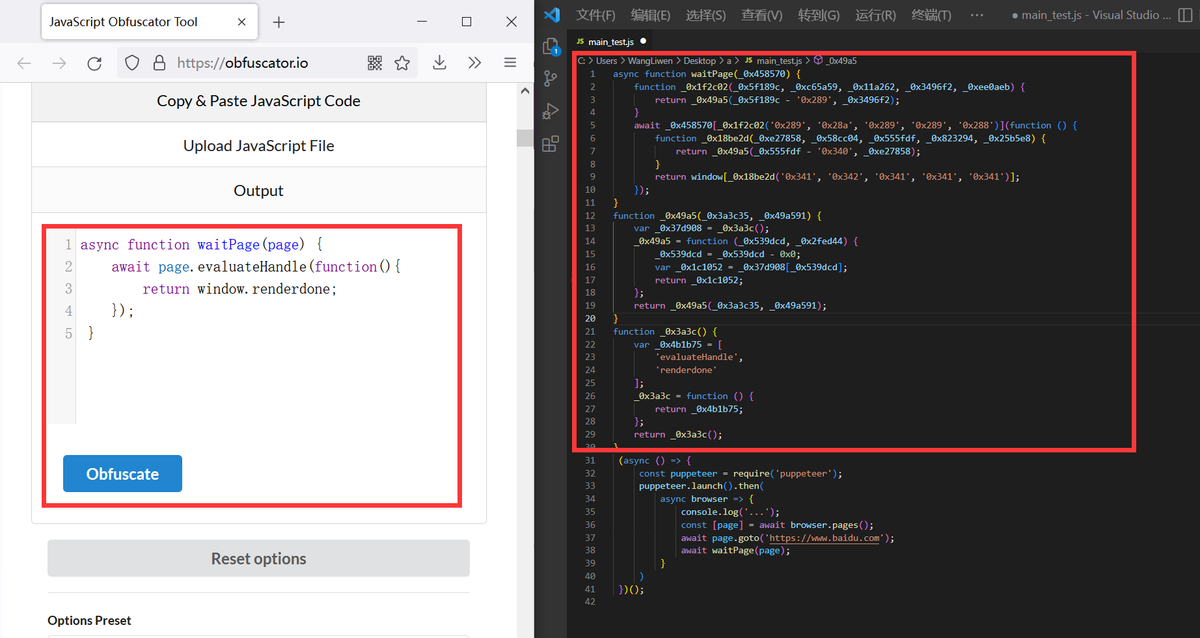Open the Firefox hamburger menu
This screenshot has width=1200, height=638.
click(x=510, y=62)
